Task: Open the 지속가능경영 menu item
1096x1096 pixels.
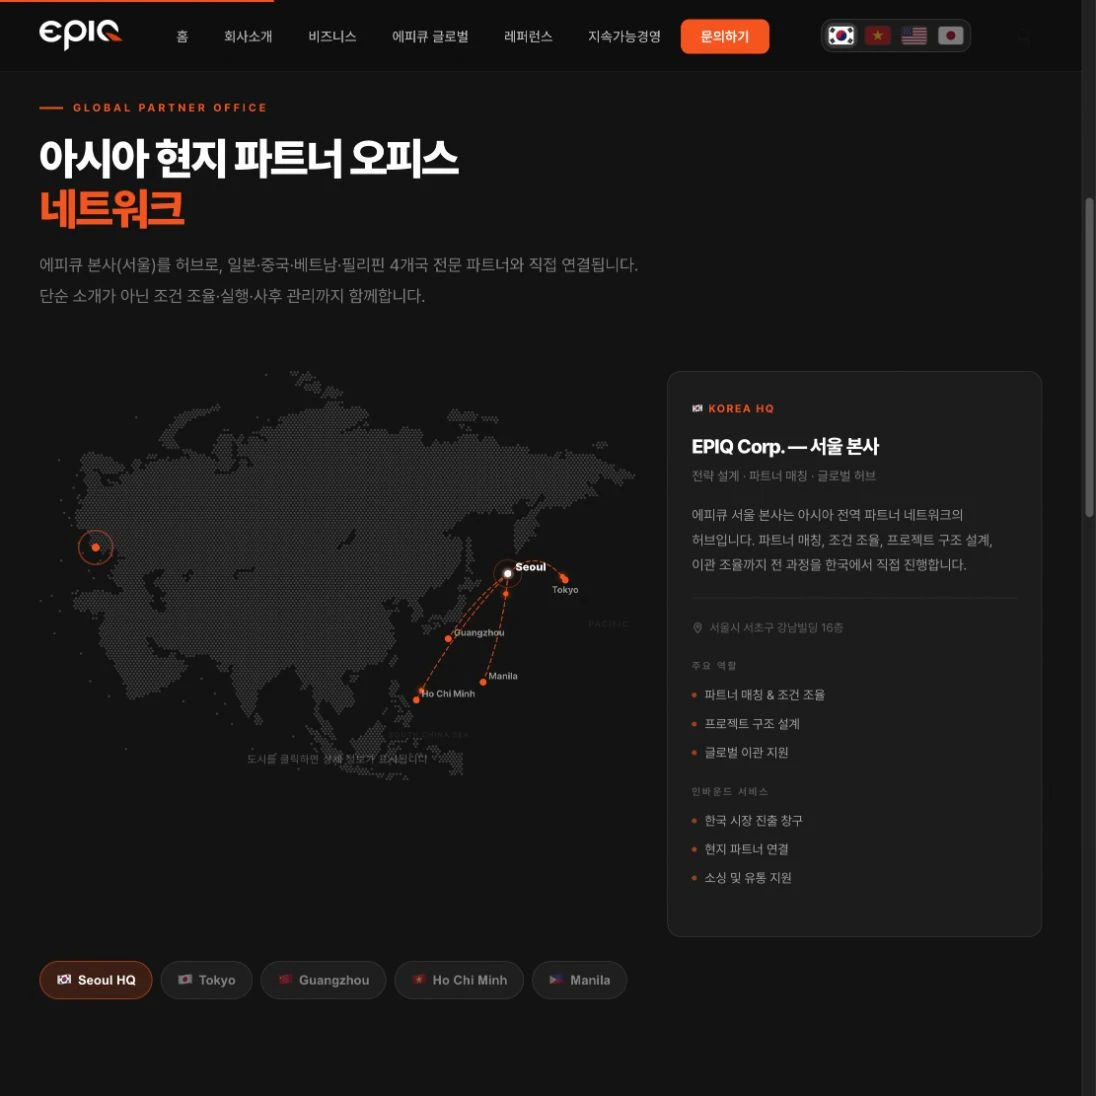Action: coord(624,36)
